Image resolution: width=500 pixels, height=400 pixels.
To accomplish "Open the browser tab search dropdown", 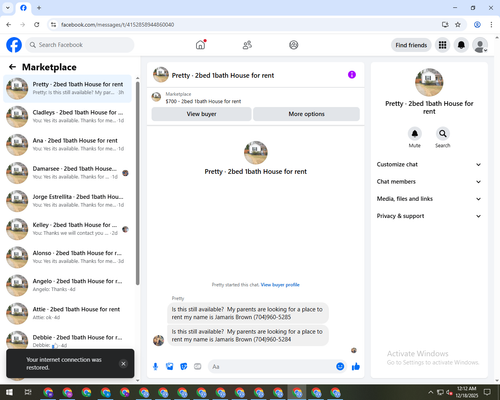I will [8, 8].
